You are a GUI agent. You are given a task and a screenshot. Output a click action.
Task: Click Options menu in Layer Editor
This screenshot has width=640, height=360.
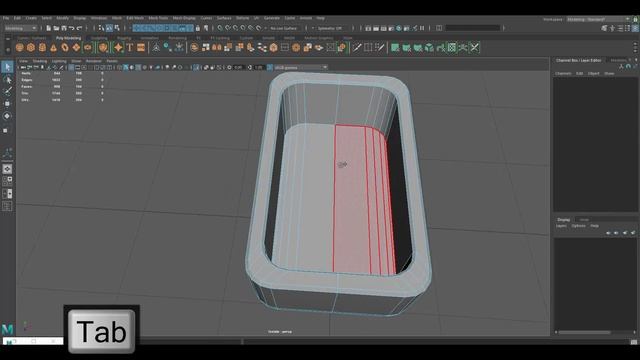tap(578, 226)
